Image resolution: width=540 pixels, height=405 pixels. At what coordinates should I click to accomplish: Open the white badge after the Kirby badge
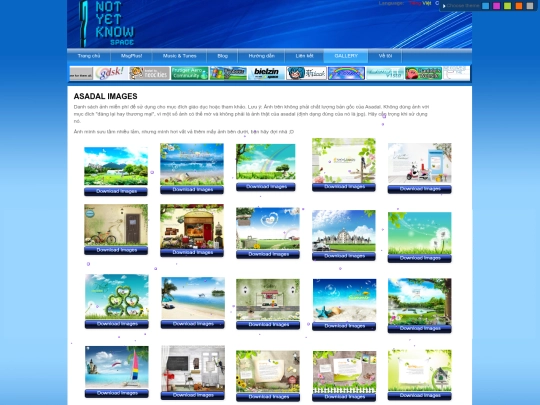click(x=457, y=73)
